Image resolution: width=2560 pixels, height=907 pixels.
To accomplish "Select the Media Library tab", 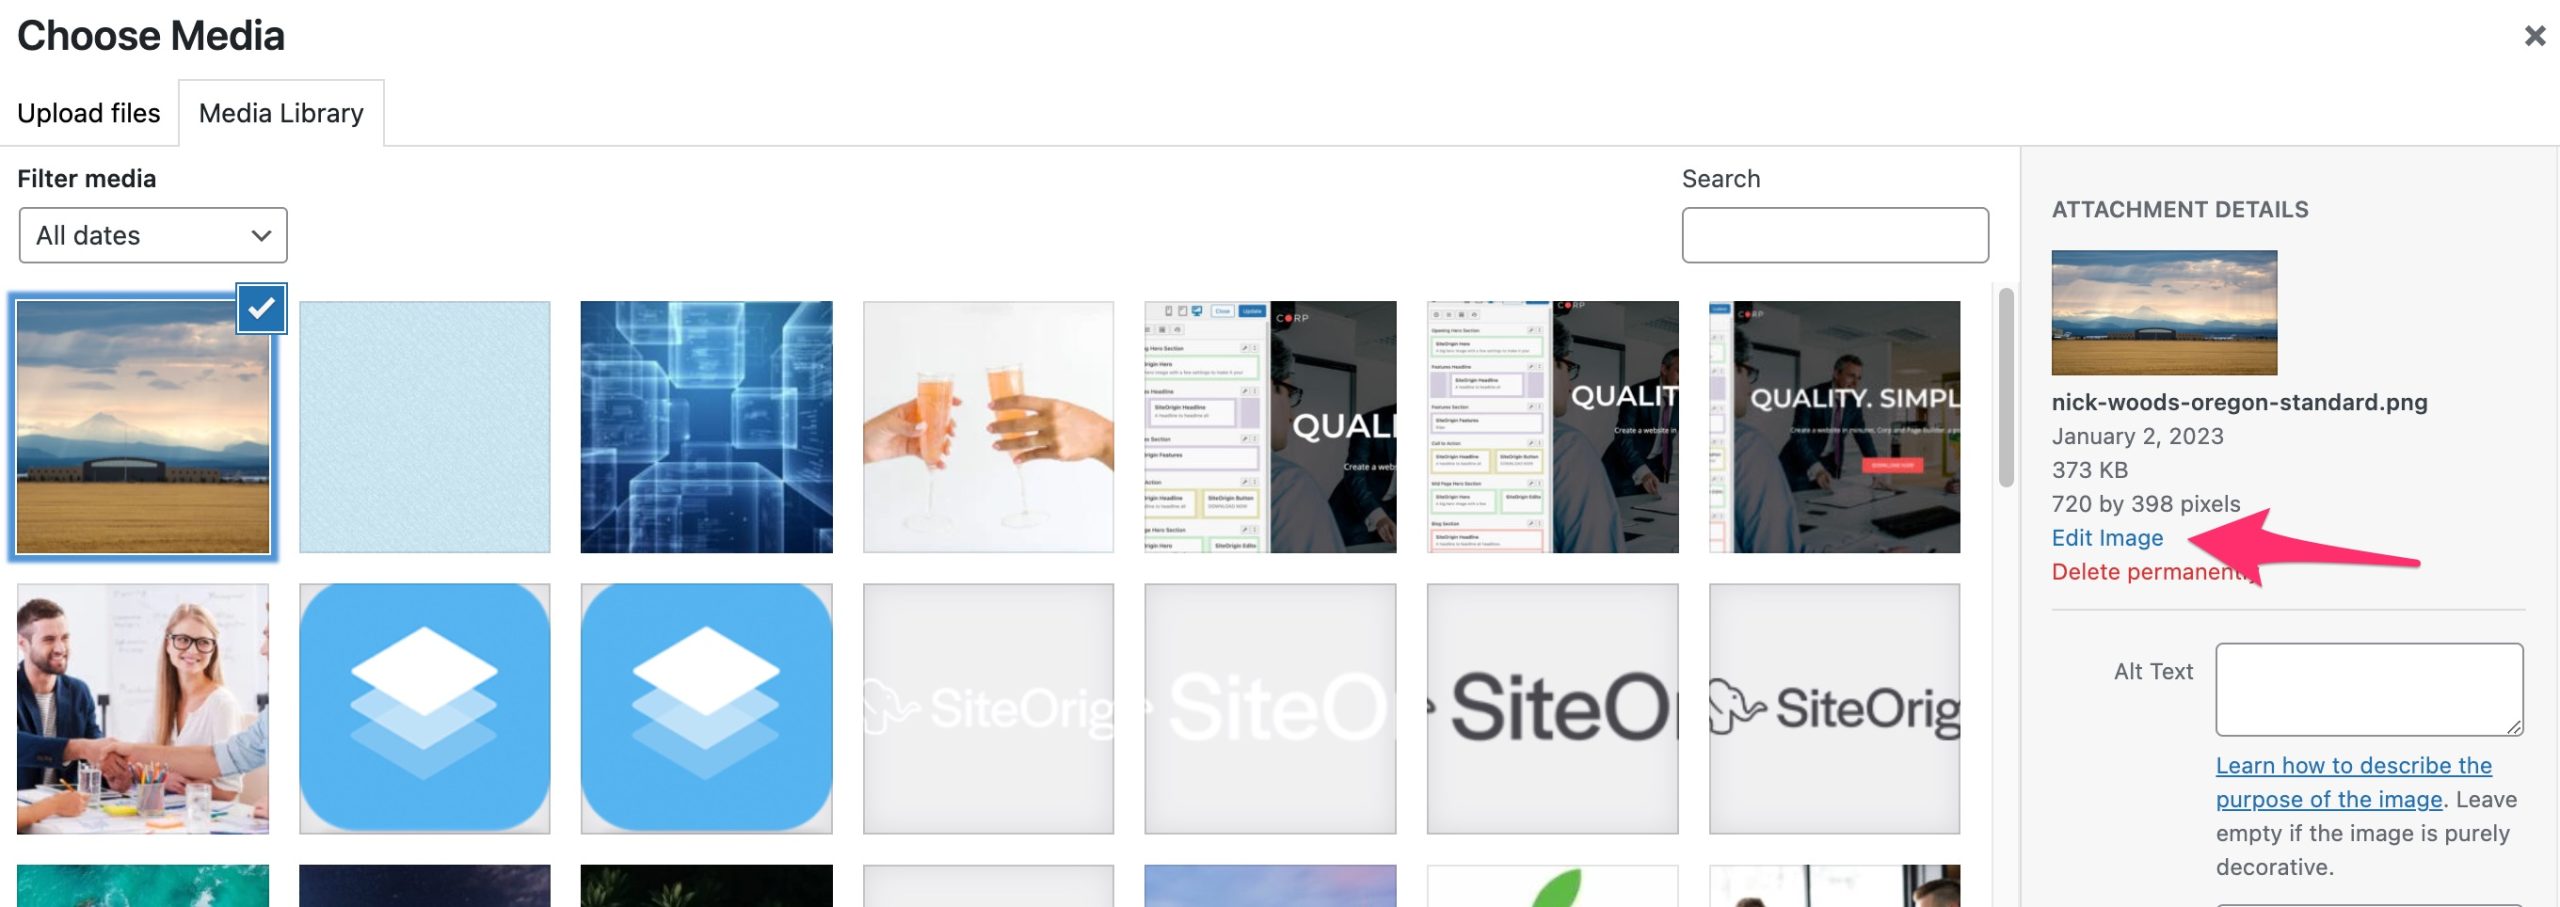I will 281,113.
